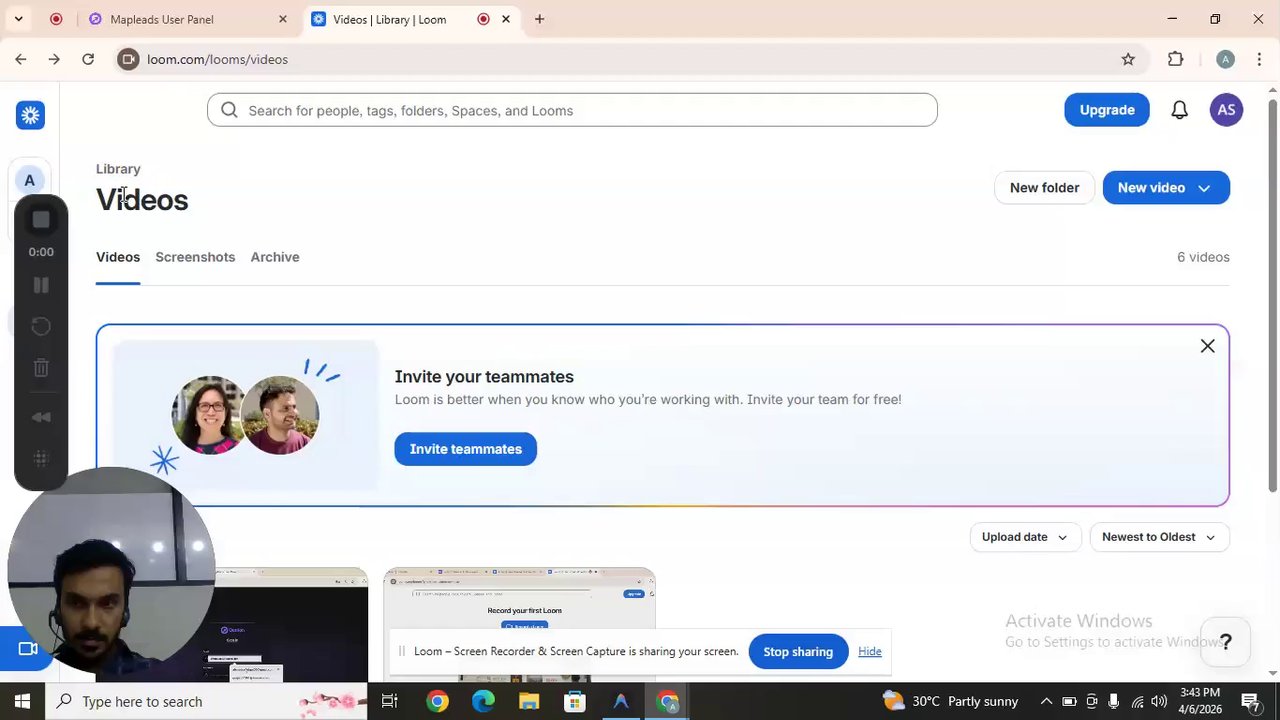Viewport: 1280px width, 720px height.
Task: Open the AS profile avatar menu
Action: pos(1226,110)
